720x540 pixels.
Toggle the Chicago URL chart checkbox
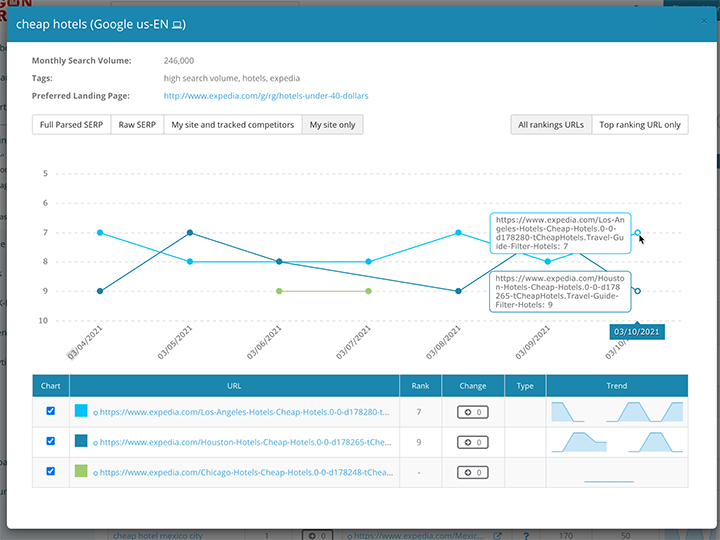click(51, 471)
